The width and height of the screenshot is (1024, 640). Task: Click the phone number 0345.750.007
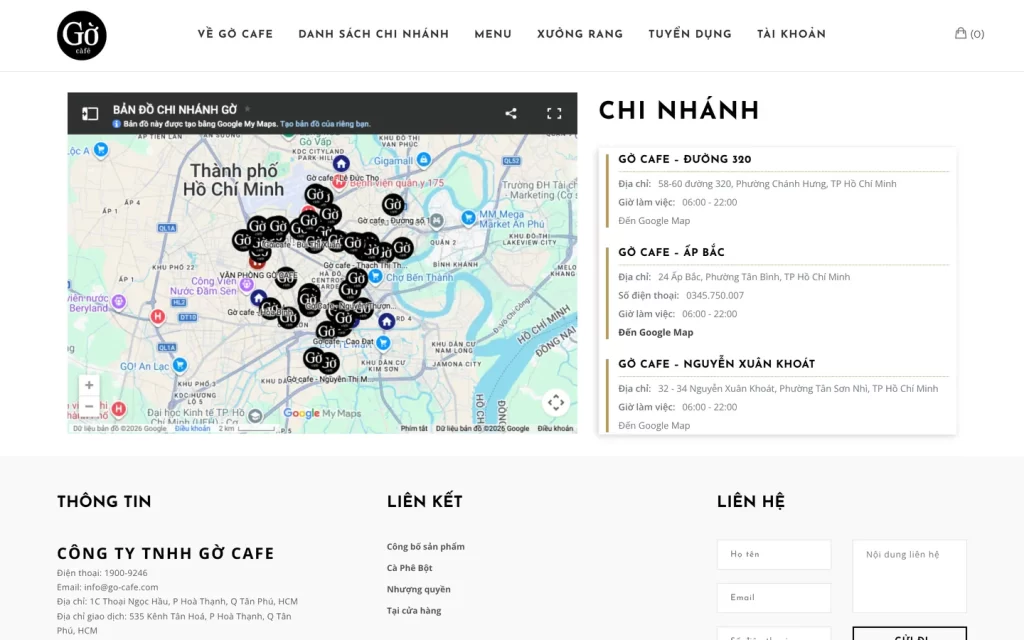pos(714,295)
